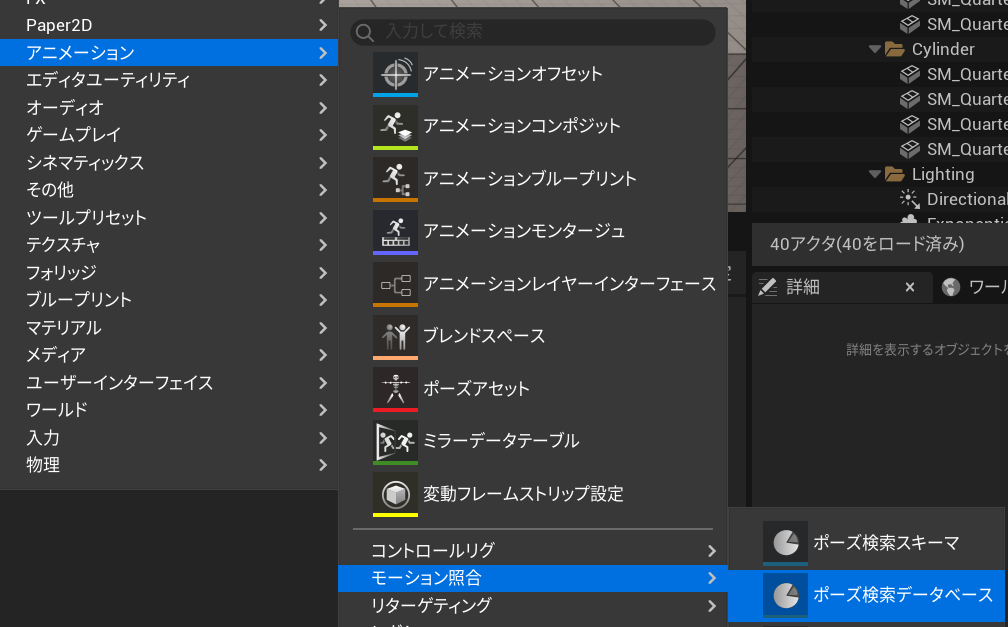The height and width of the screenshot is (627, 1008).
Task: Open the ユーザーインターフェイス category
Action: pos(168,383)
